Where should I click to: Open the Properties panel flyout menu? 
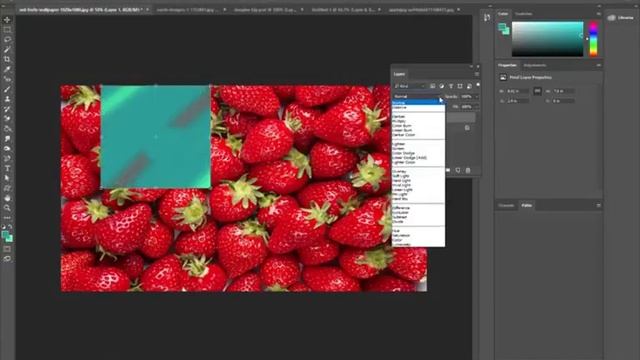point(598,65)
